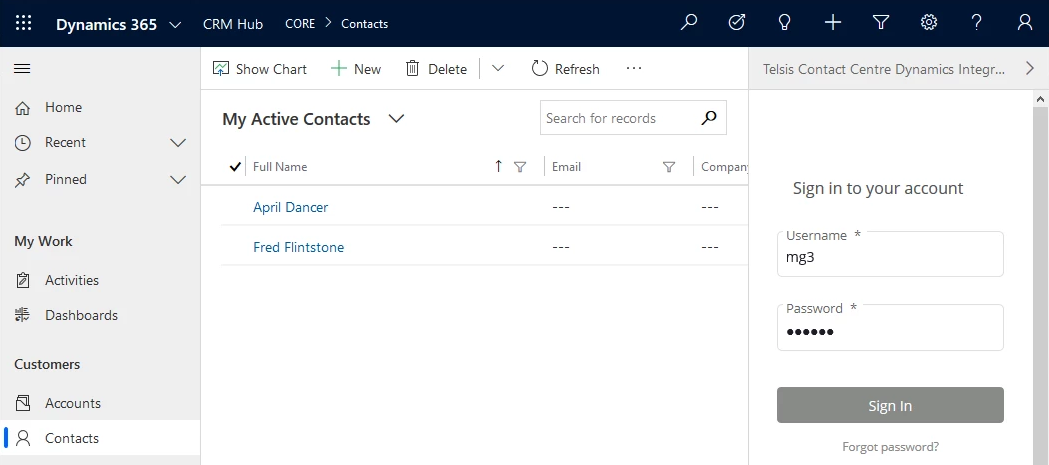Click the plus quick create icon
Image resolution: width=1049 pixels, height=465 pixels.
832,23
